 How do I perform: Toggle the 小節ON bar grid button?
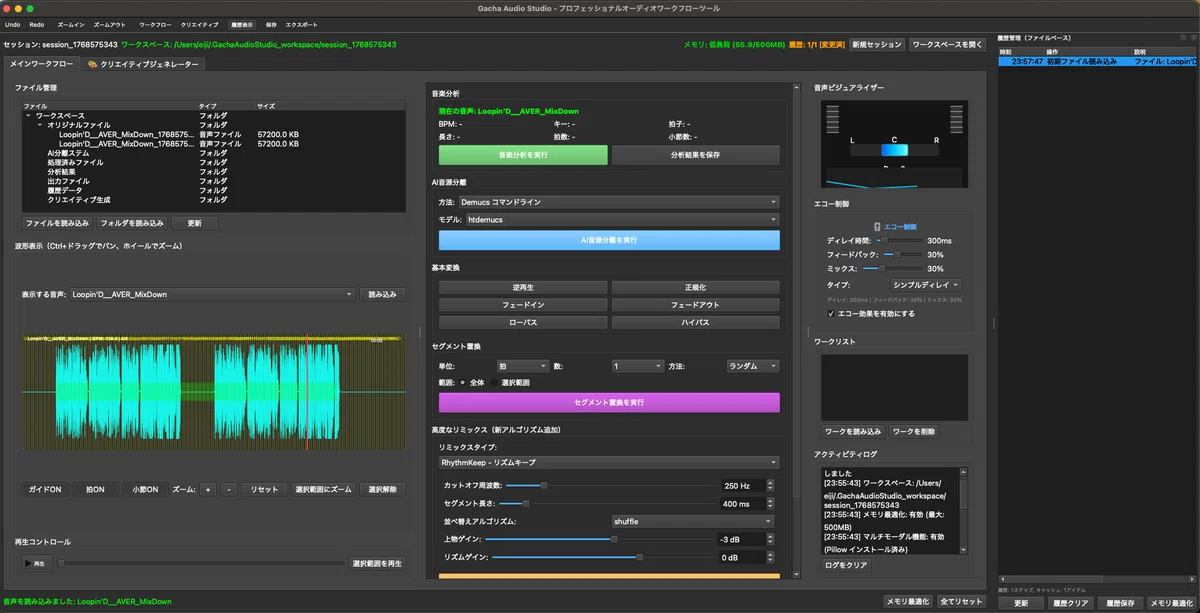pos(145,490)
